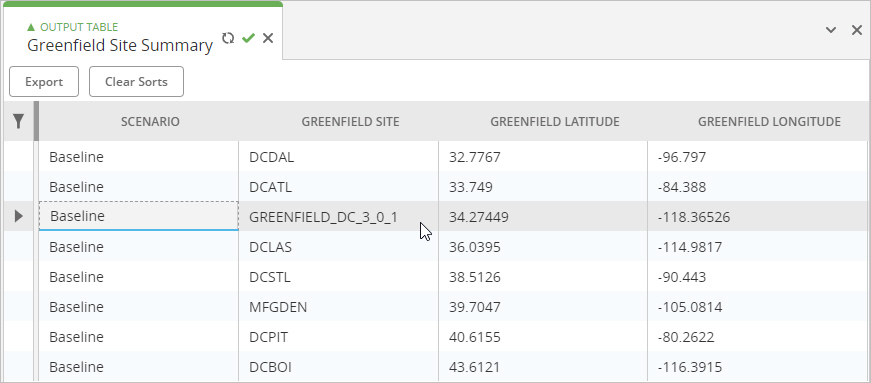This screenshot has width=871, height=383.
Task: Clear Sorts on the table
Action: coord(136,82)
